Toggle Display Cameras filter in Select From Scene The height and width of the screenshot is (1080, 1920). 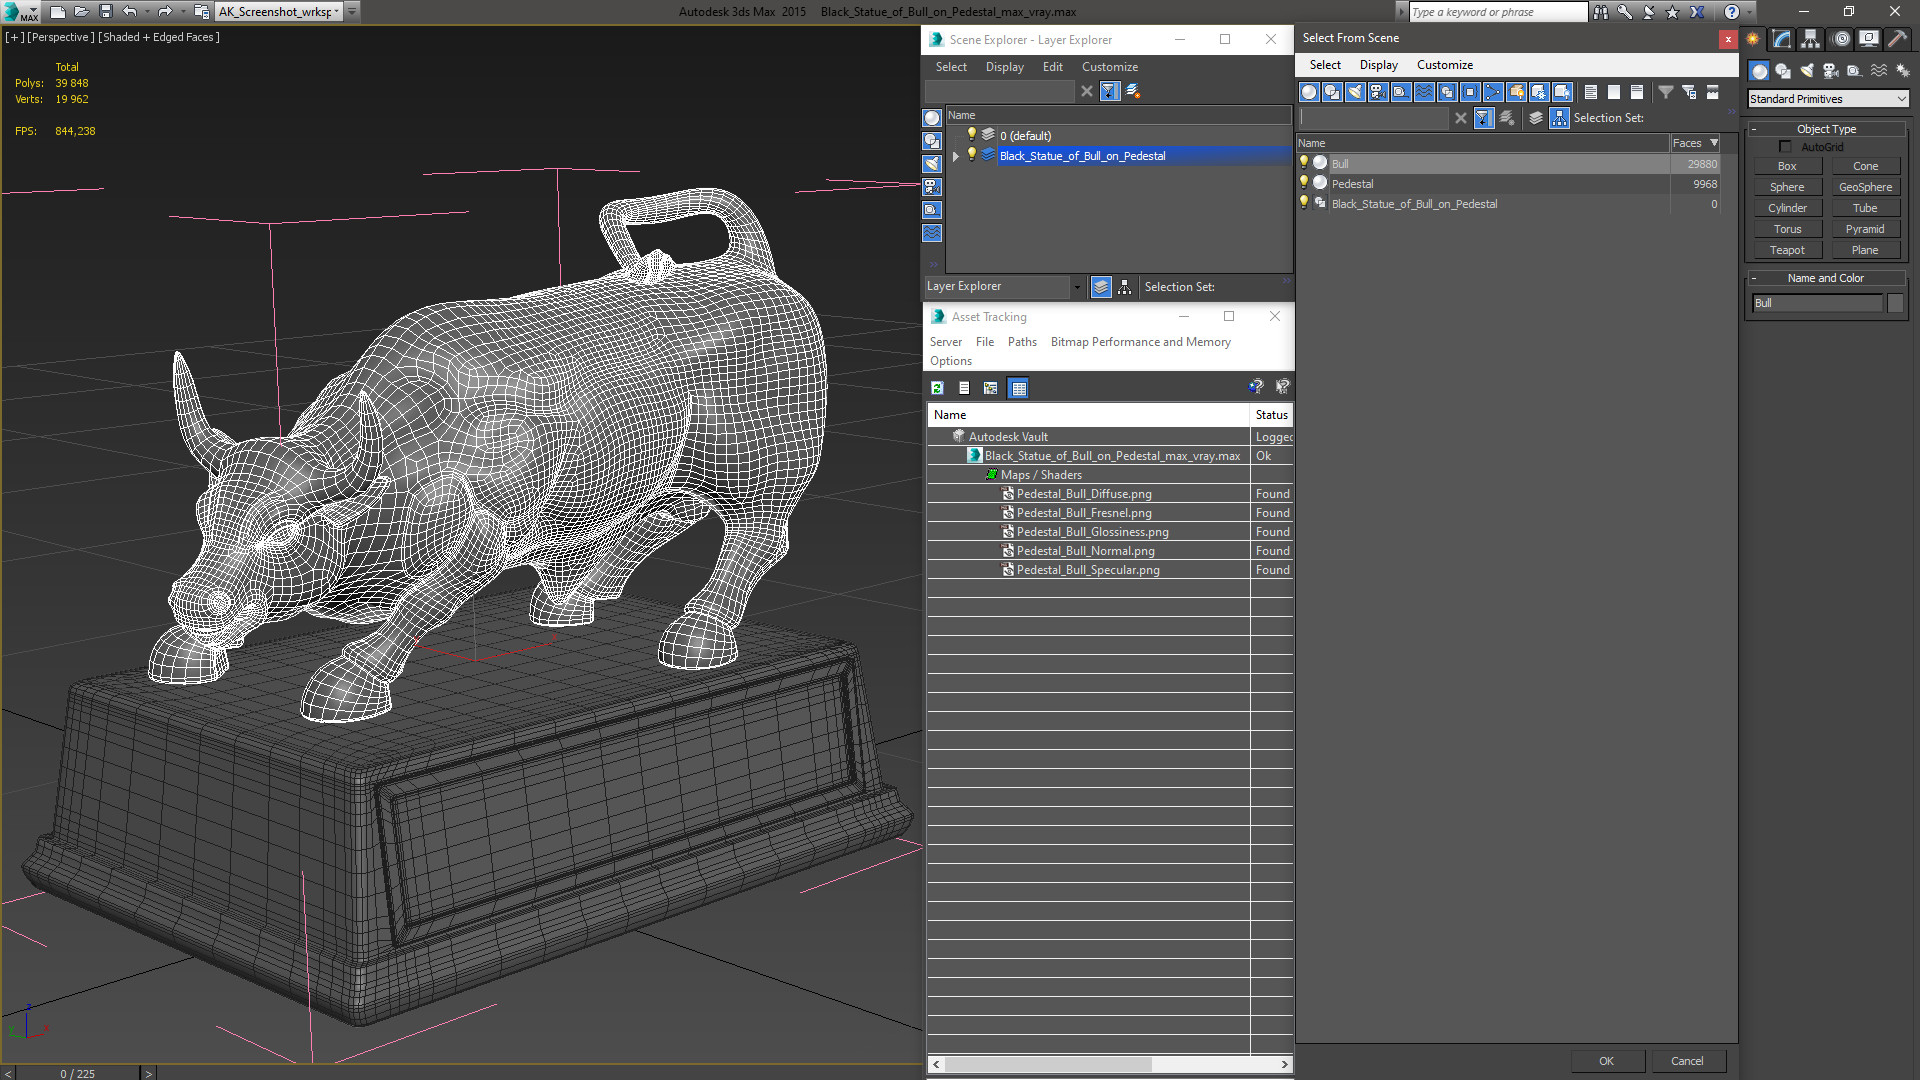coord(1378,92)
